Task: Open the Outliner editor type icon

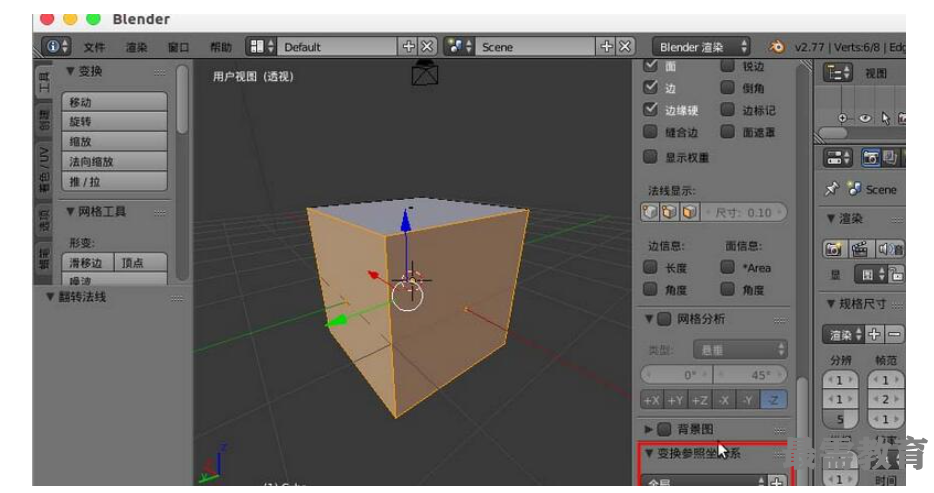Action: pyautogui.click(x=838, y=73)
